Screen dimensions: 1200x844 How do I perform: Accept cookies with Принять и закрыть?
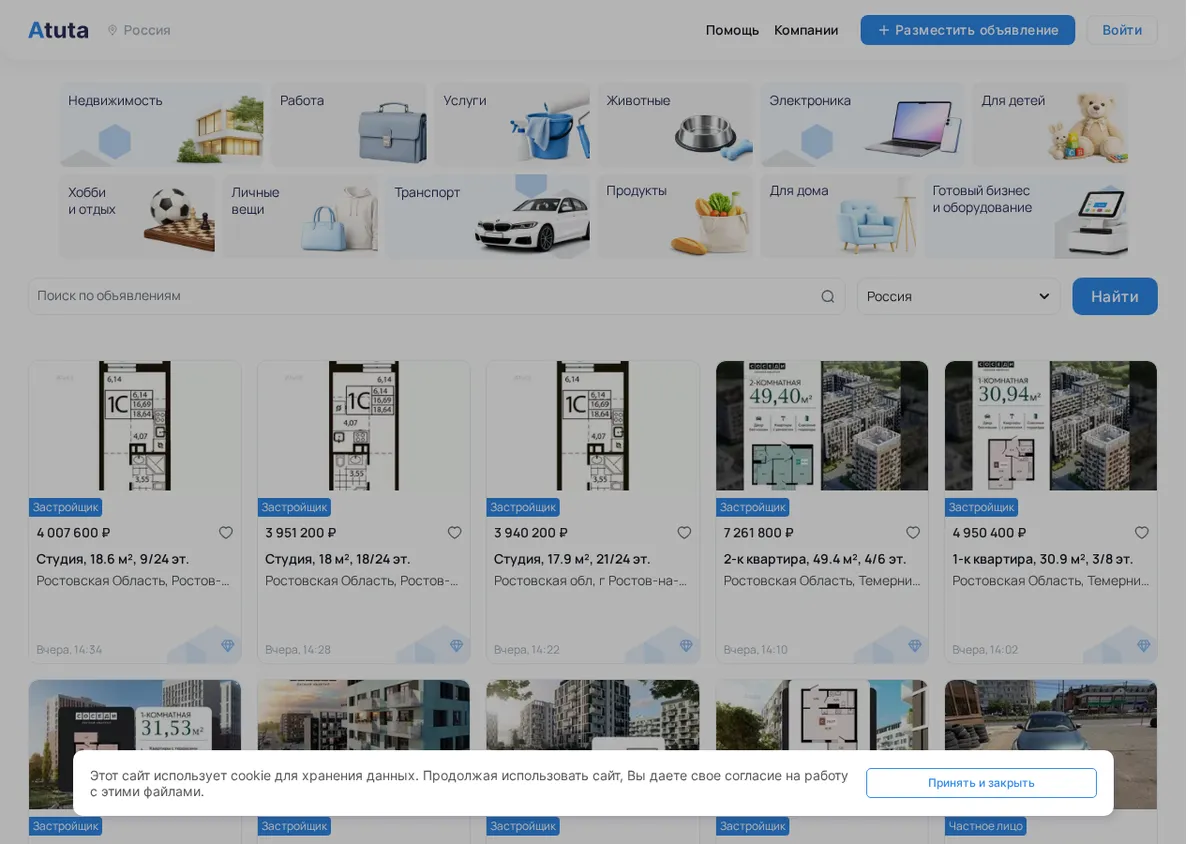[981, 783]
